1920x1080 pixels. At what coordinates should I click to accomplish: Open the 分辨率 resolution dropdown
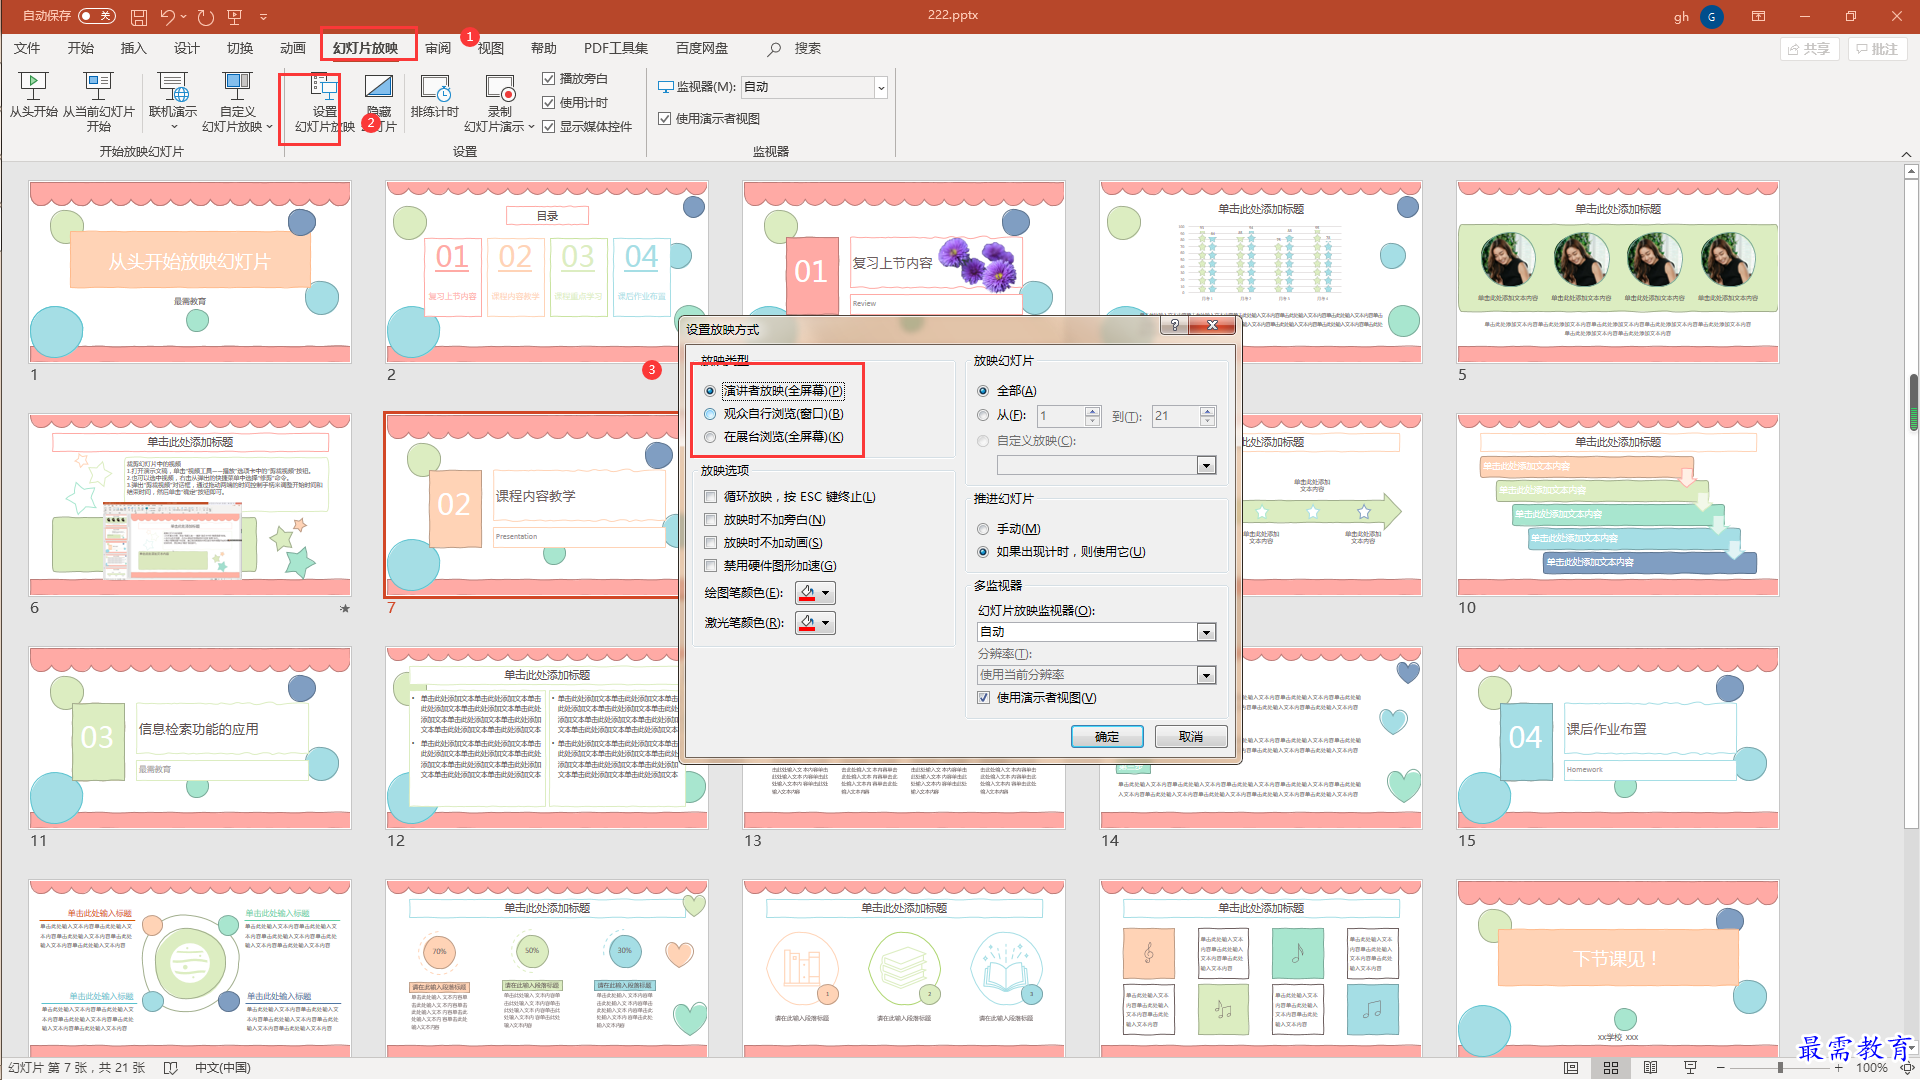(x=1206, y=675)
